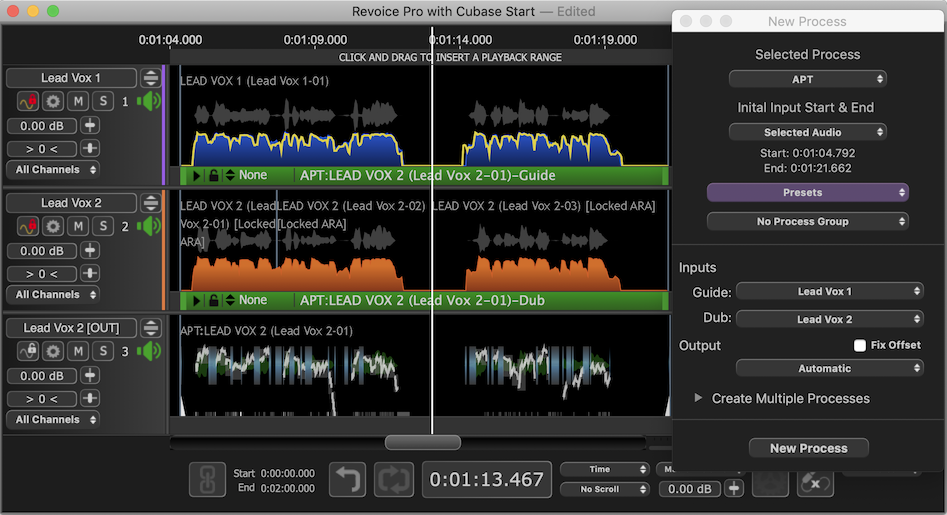947x515 pixels.
Task: Click padlock icon on the Dub process bar
Action: (x=213, y=300)
